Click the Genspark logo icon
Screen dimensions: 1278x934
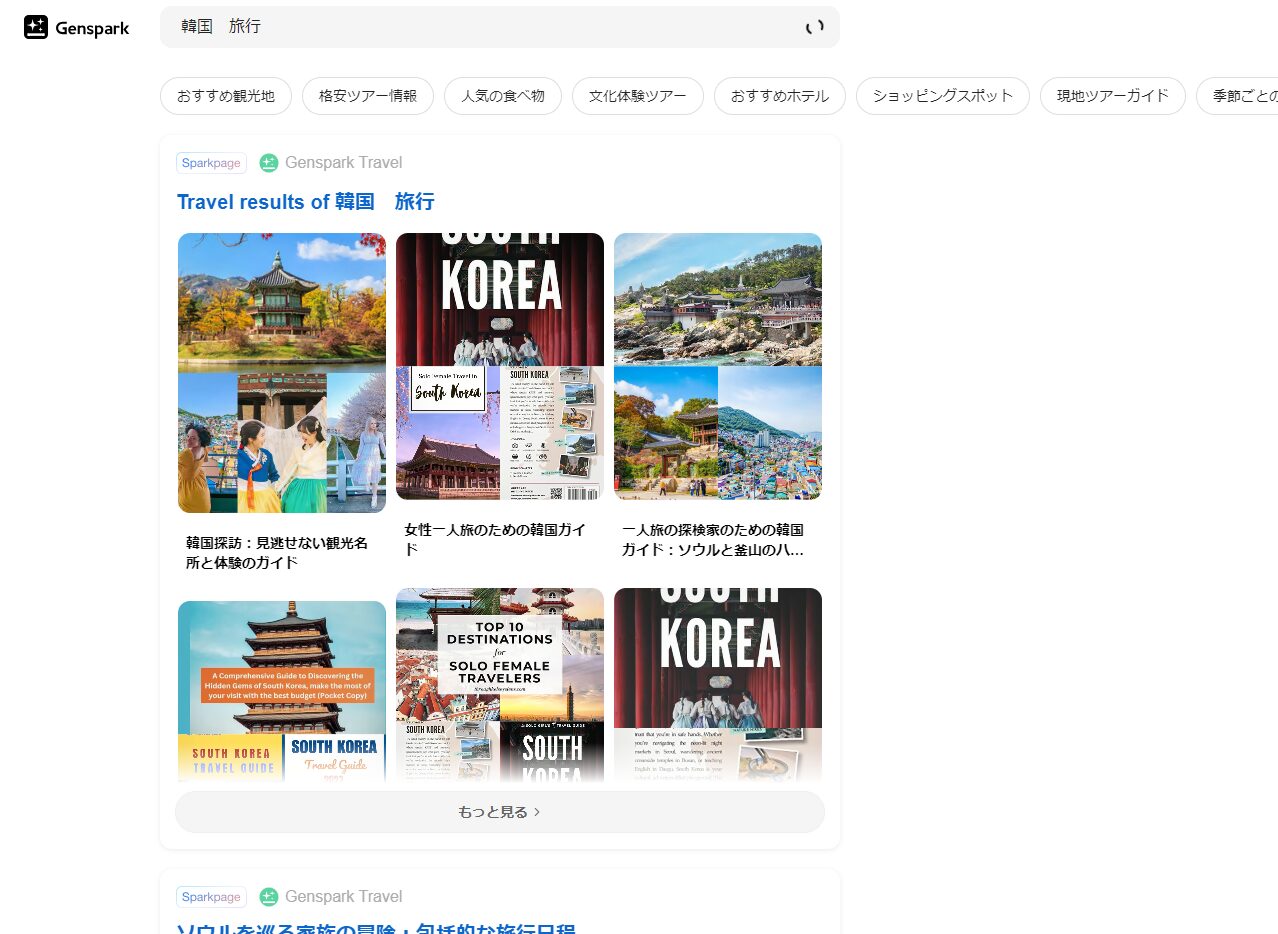point(36,28)
